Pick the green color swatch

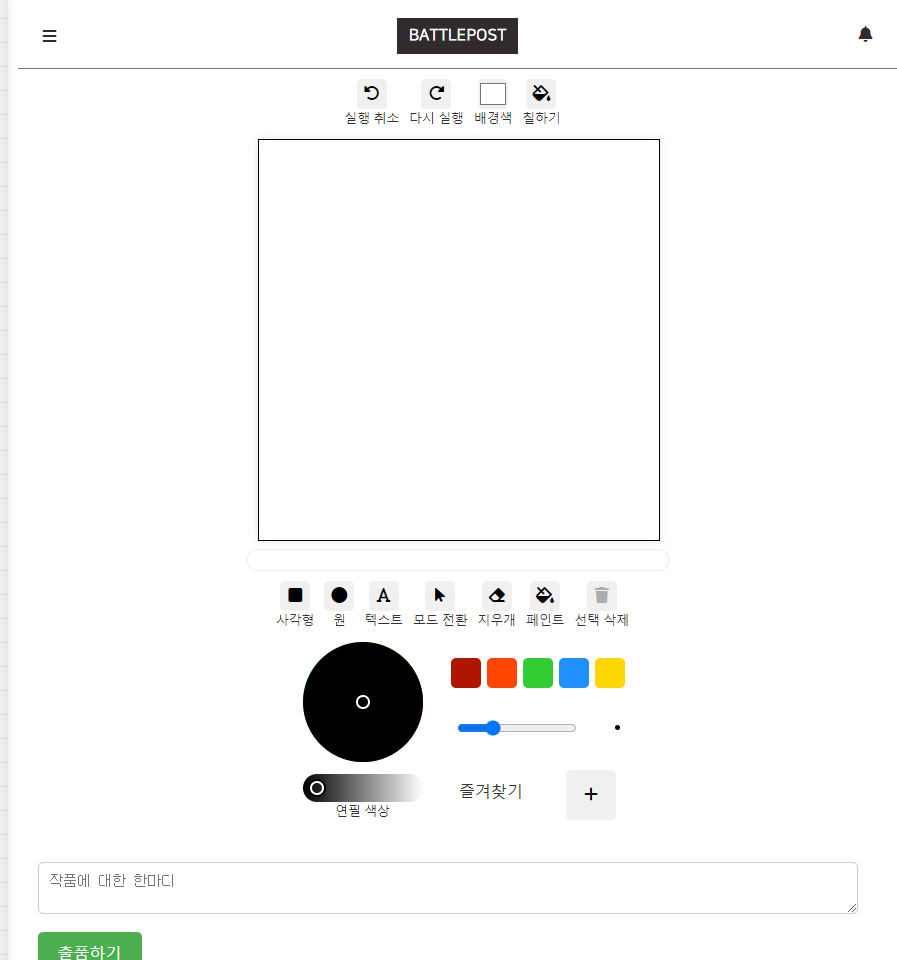(x=538, y=673)
